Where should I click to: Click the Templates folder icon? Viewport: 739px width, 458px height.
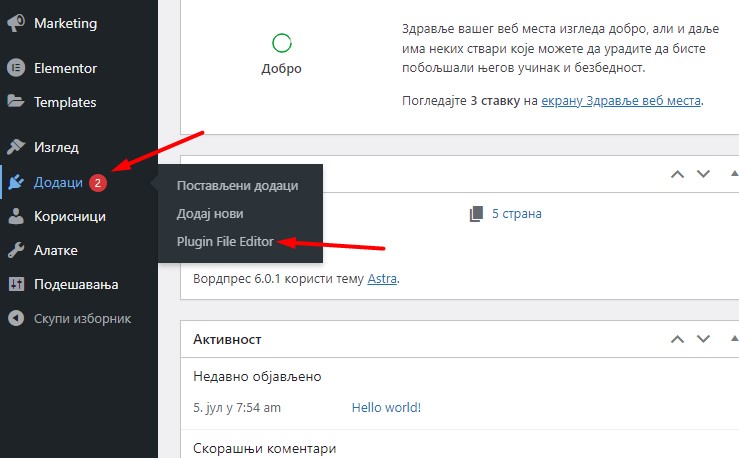16,101
